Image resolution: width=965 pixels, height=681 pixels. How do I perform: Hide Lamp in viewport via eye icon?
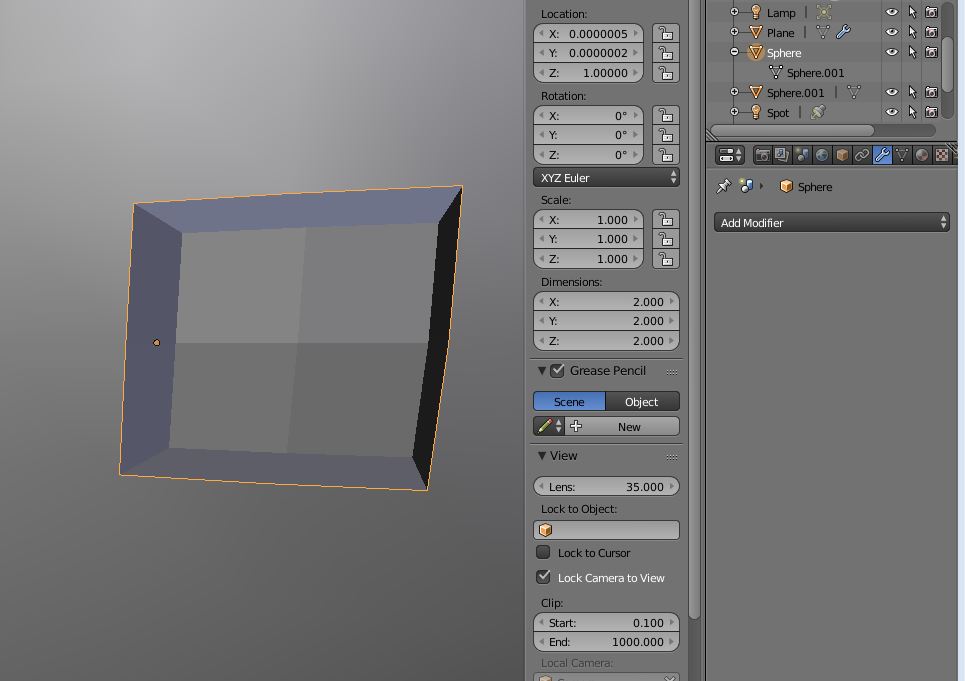[891, 12]
